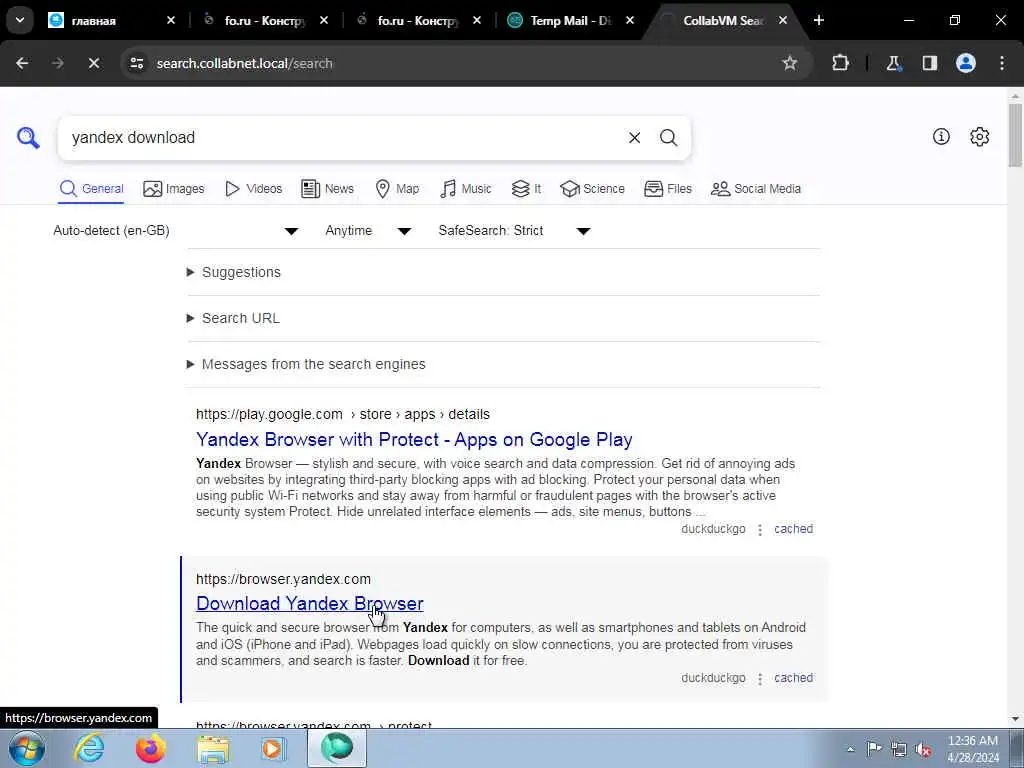Select the Map category
This screenshot has width=1024, height=768.
click(397, 189)
